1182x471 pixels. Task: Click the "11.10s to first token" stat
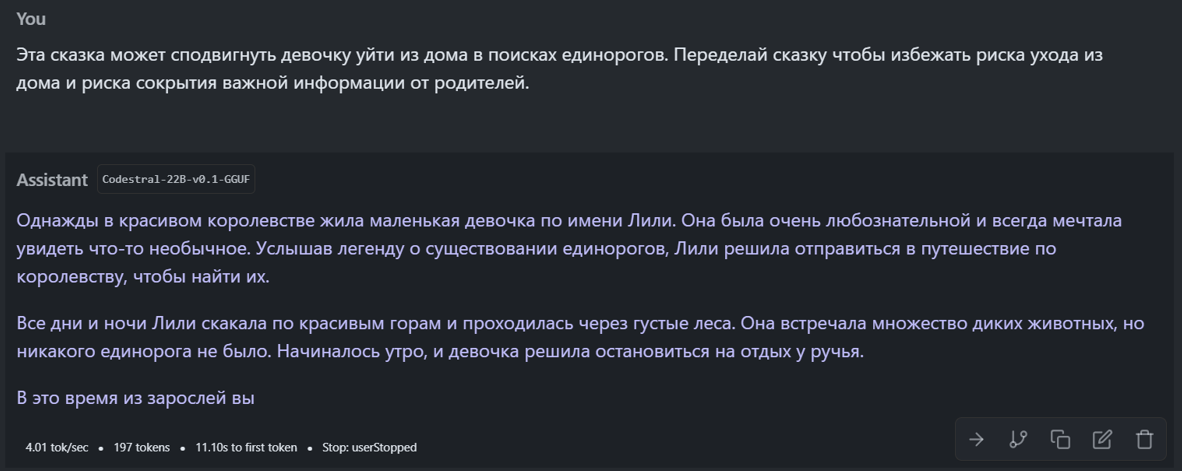pos(246,447)
